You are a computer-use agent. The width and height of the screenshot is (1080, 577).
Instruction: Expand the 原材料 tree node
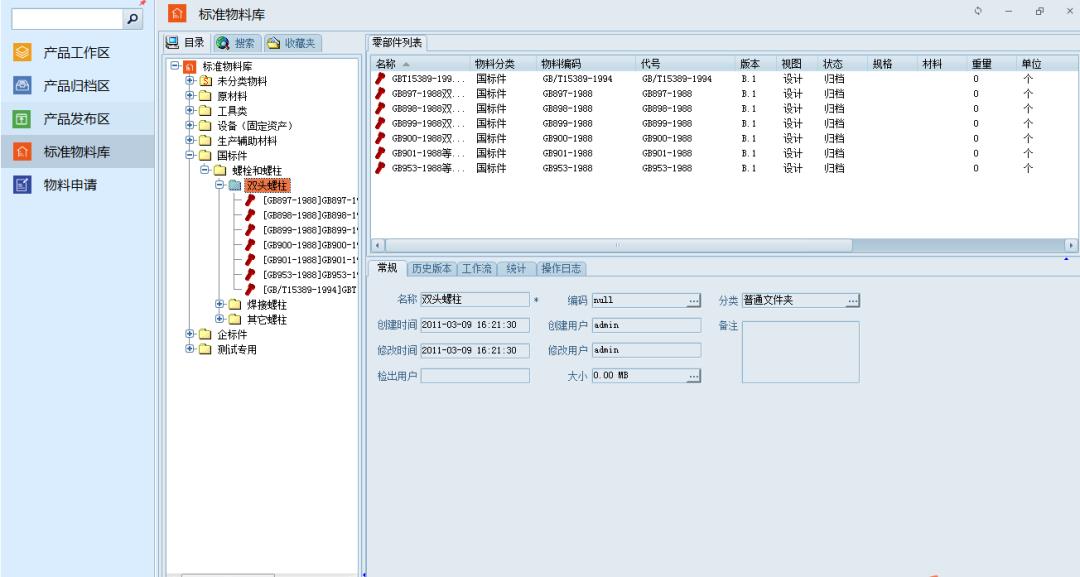pos(190,96)
